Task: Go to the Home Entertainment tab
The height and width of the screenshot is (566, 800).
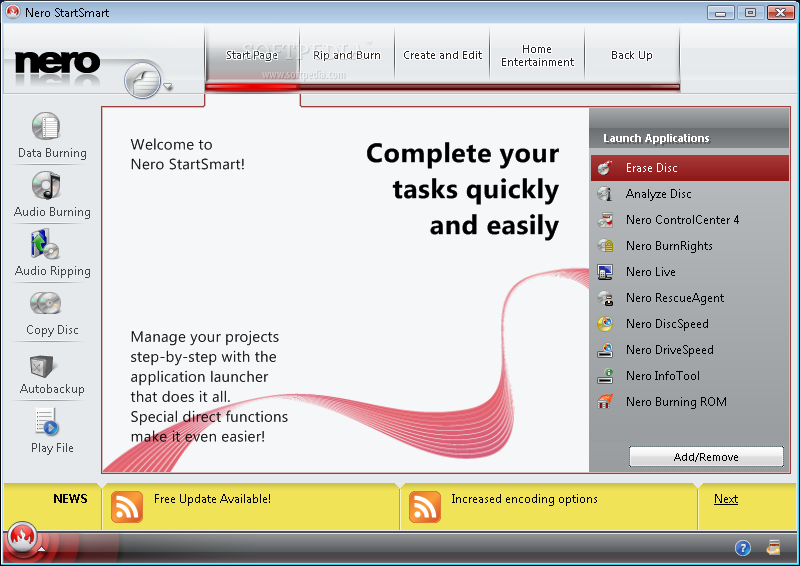Action: pyautogui.click(x=537, y=56)
